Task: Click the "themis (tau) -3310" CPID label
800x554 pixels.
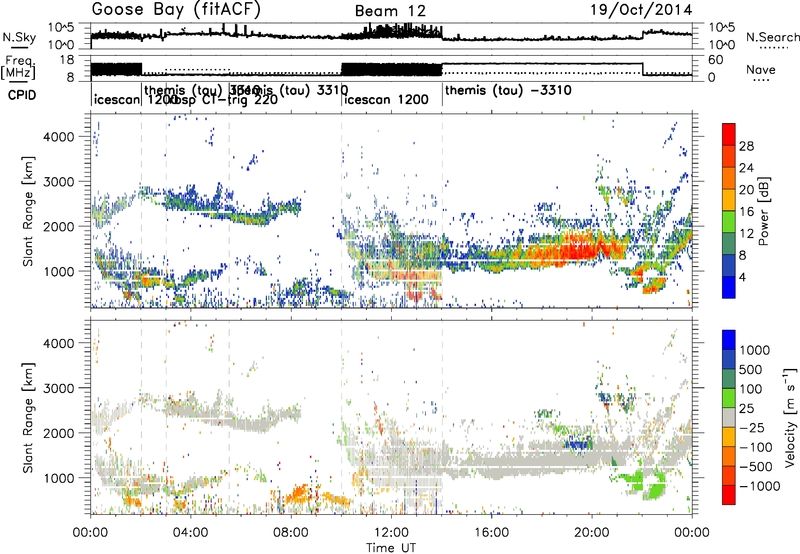Action: click(508, 91)
